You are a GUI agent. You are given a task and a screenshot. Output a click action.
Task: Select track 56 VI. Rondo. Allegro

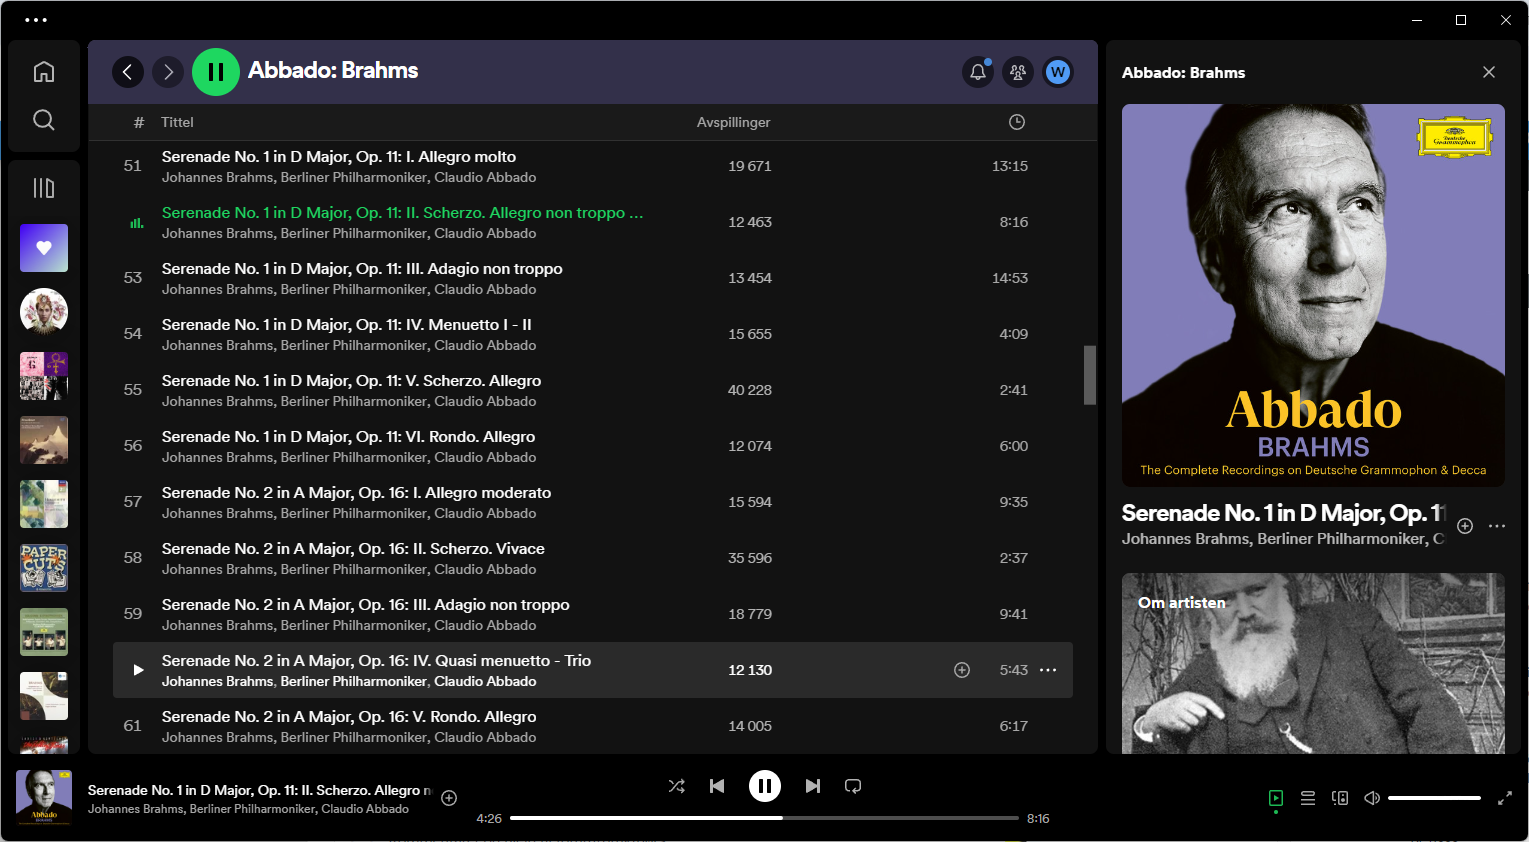coord(593,446)
